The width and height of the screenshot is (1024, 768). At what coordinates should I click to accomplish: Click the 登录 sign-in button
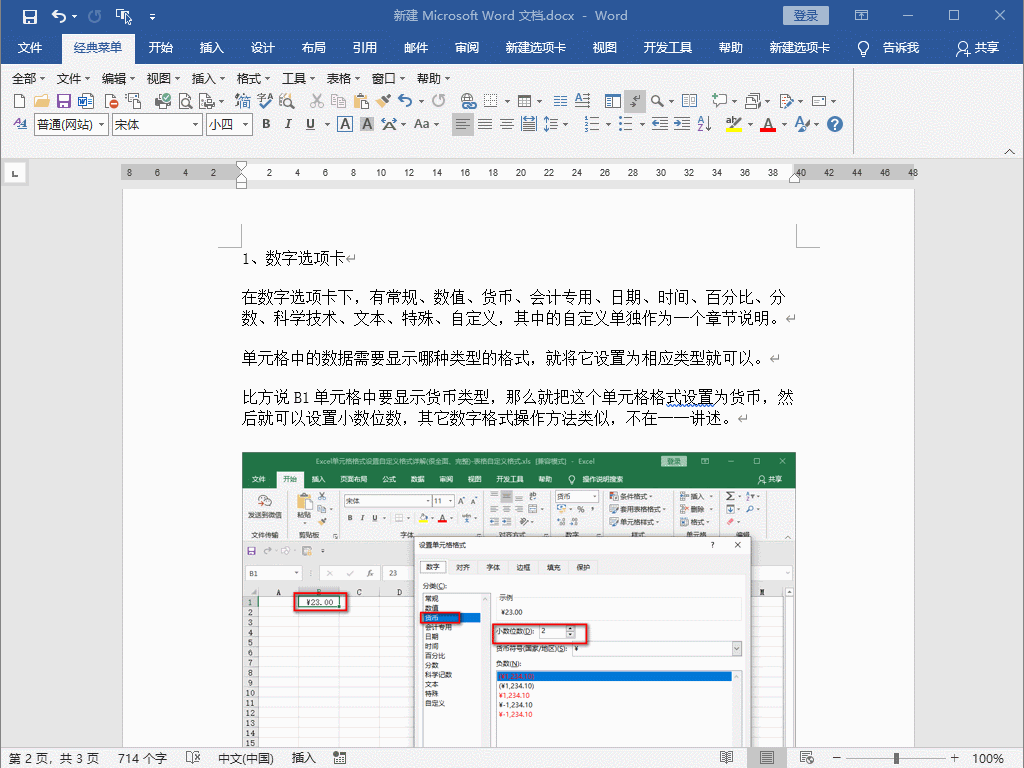click(x=805, y=16)
